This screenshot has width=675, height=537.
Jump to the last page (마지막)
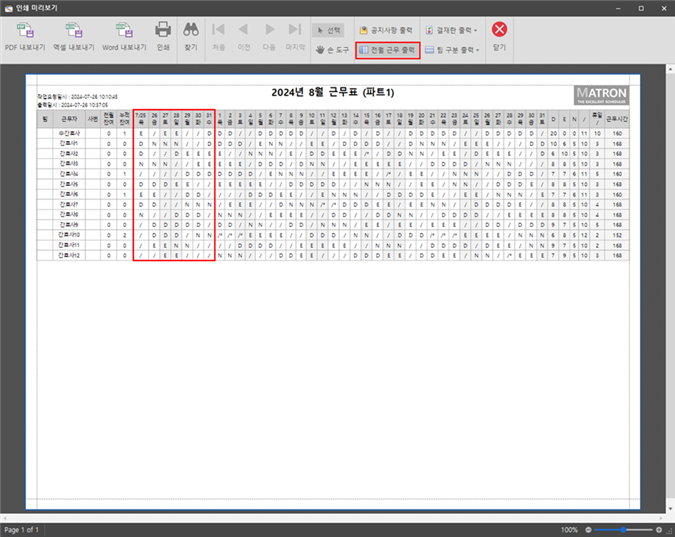(294, 34)
